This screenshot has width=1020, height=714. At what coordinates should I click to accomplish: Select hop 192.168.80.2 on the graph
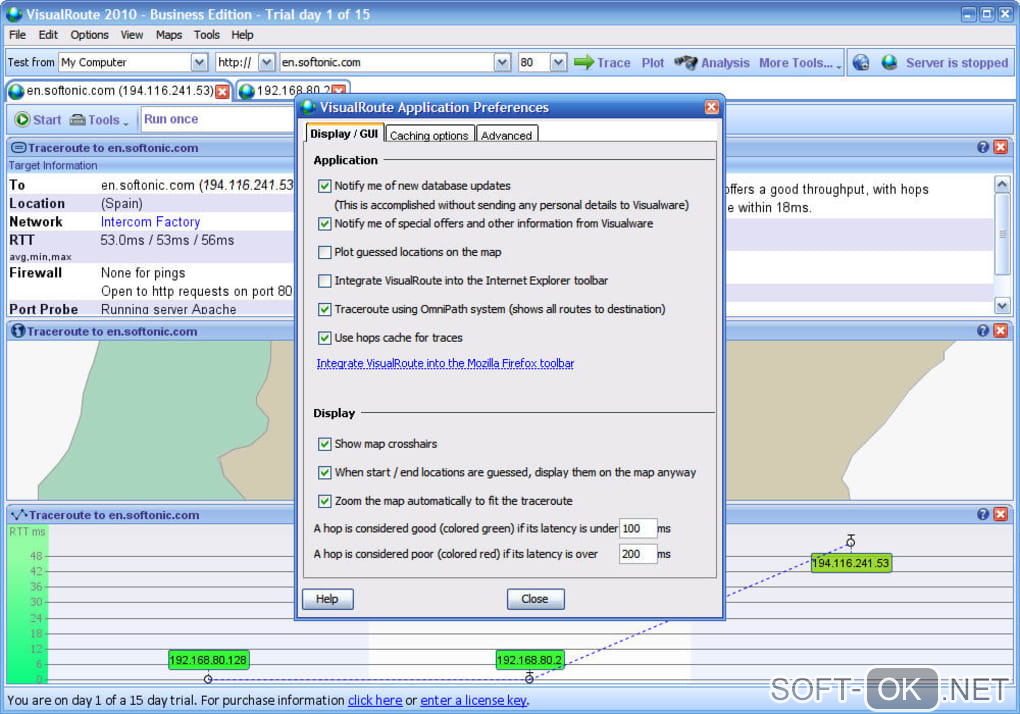tap(530, 660)
